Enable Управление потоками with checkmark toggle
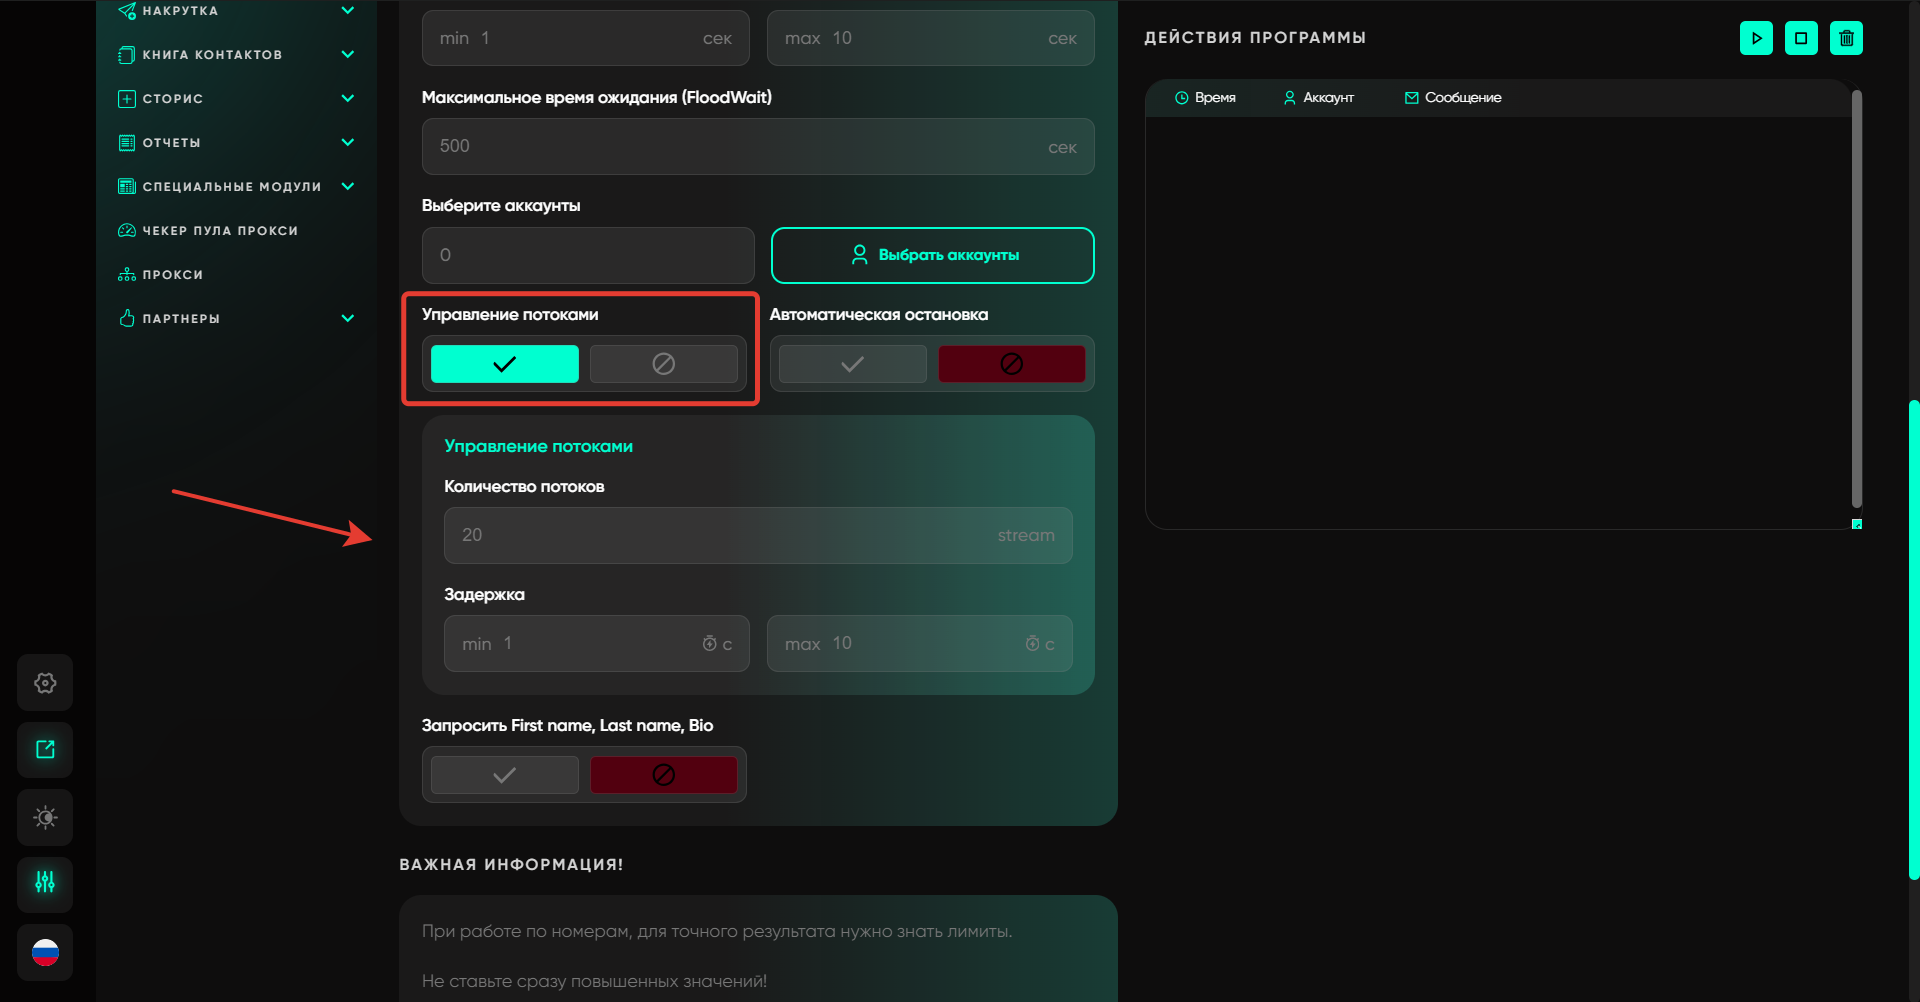The height and width of the screenshot is (1002, 1920). point(504,364)
